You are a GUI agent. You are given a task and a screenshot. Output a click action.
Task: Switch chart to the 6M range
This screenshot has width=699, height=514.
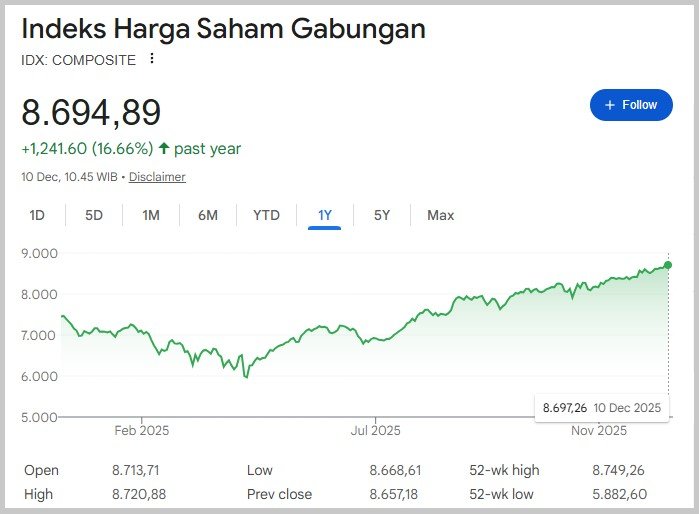[208, 215]
